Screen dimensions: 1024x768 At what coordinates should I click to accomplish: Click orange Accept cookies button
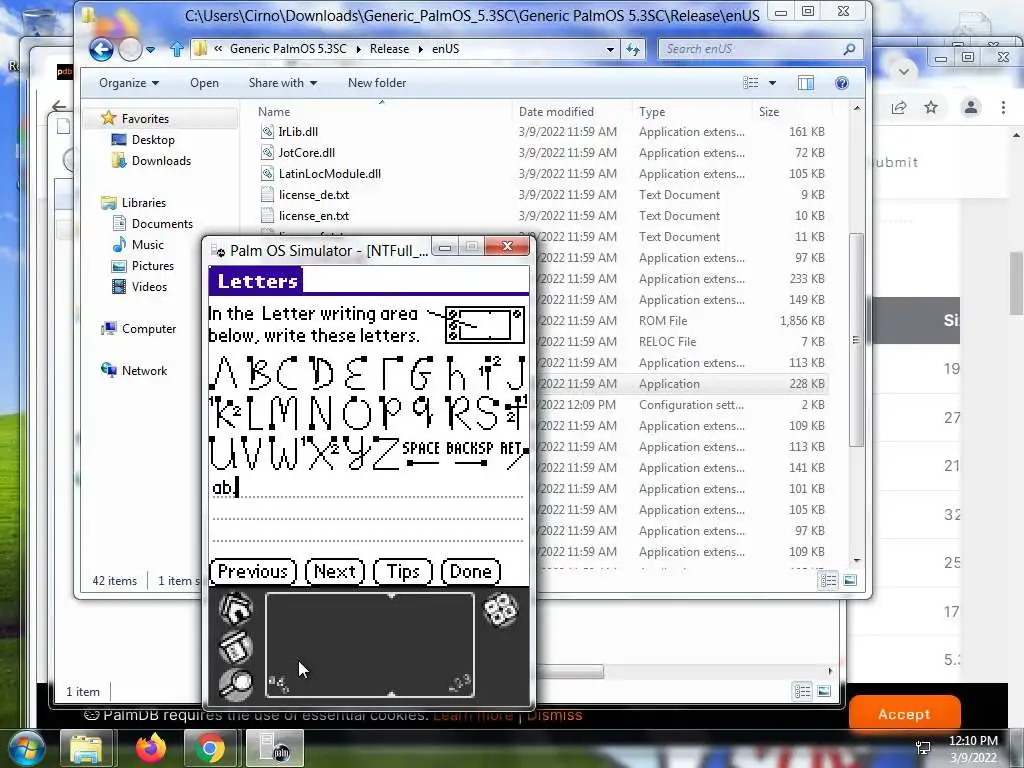[x=904, y=714]
